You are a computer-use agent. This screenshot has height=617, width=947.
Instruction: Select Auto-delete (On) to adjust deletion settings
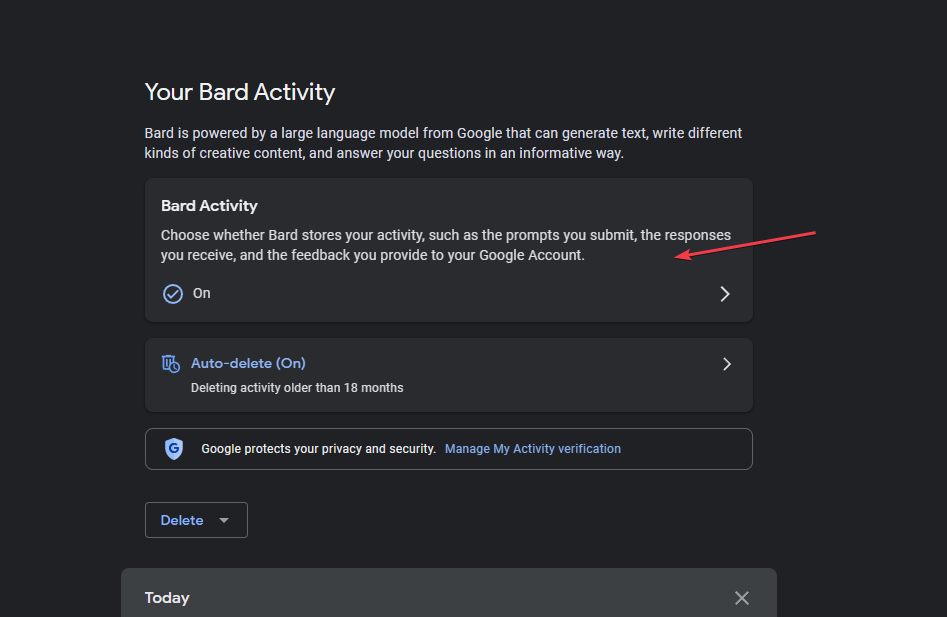coord(248,363)
